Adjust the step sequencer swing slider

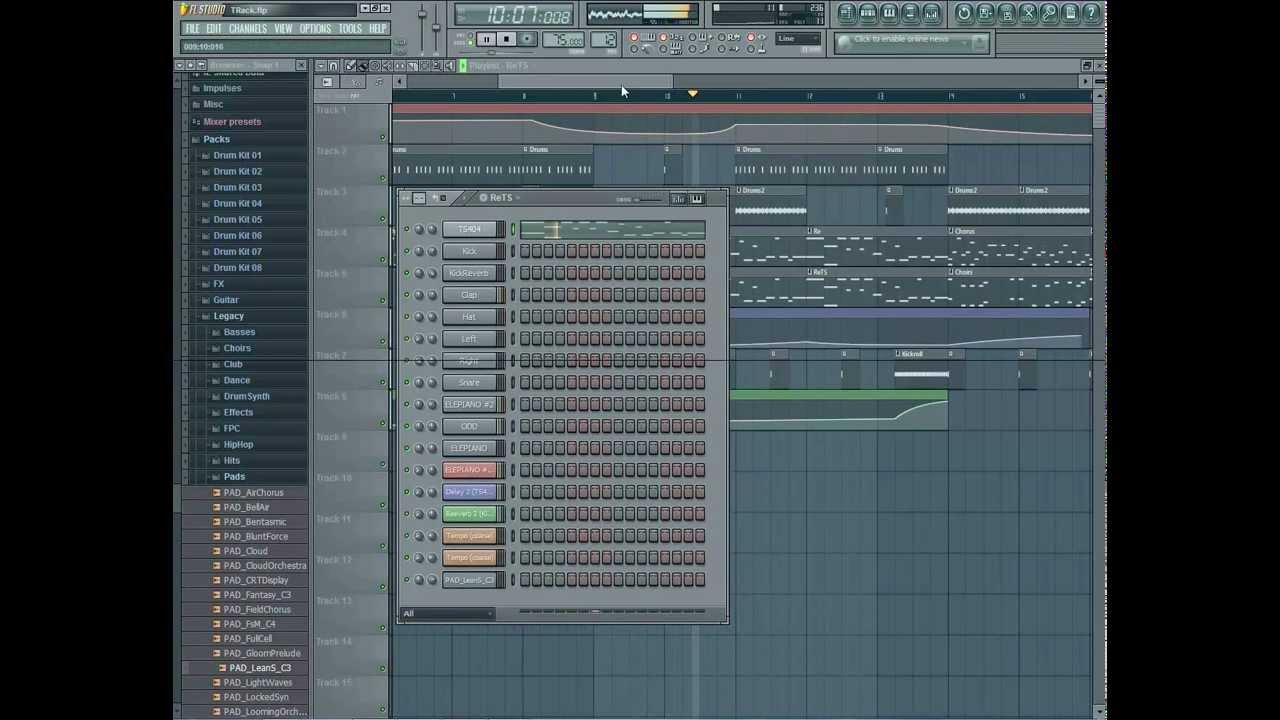647,198
